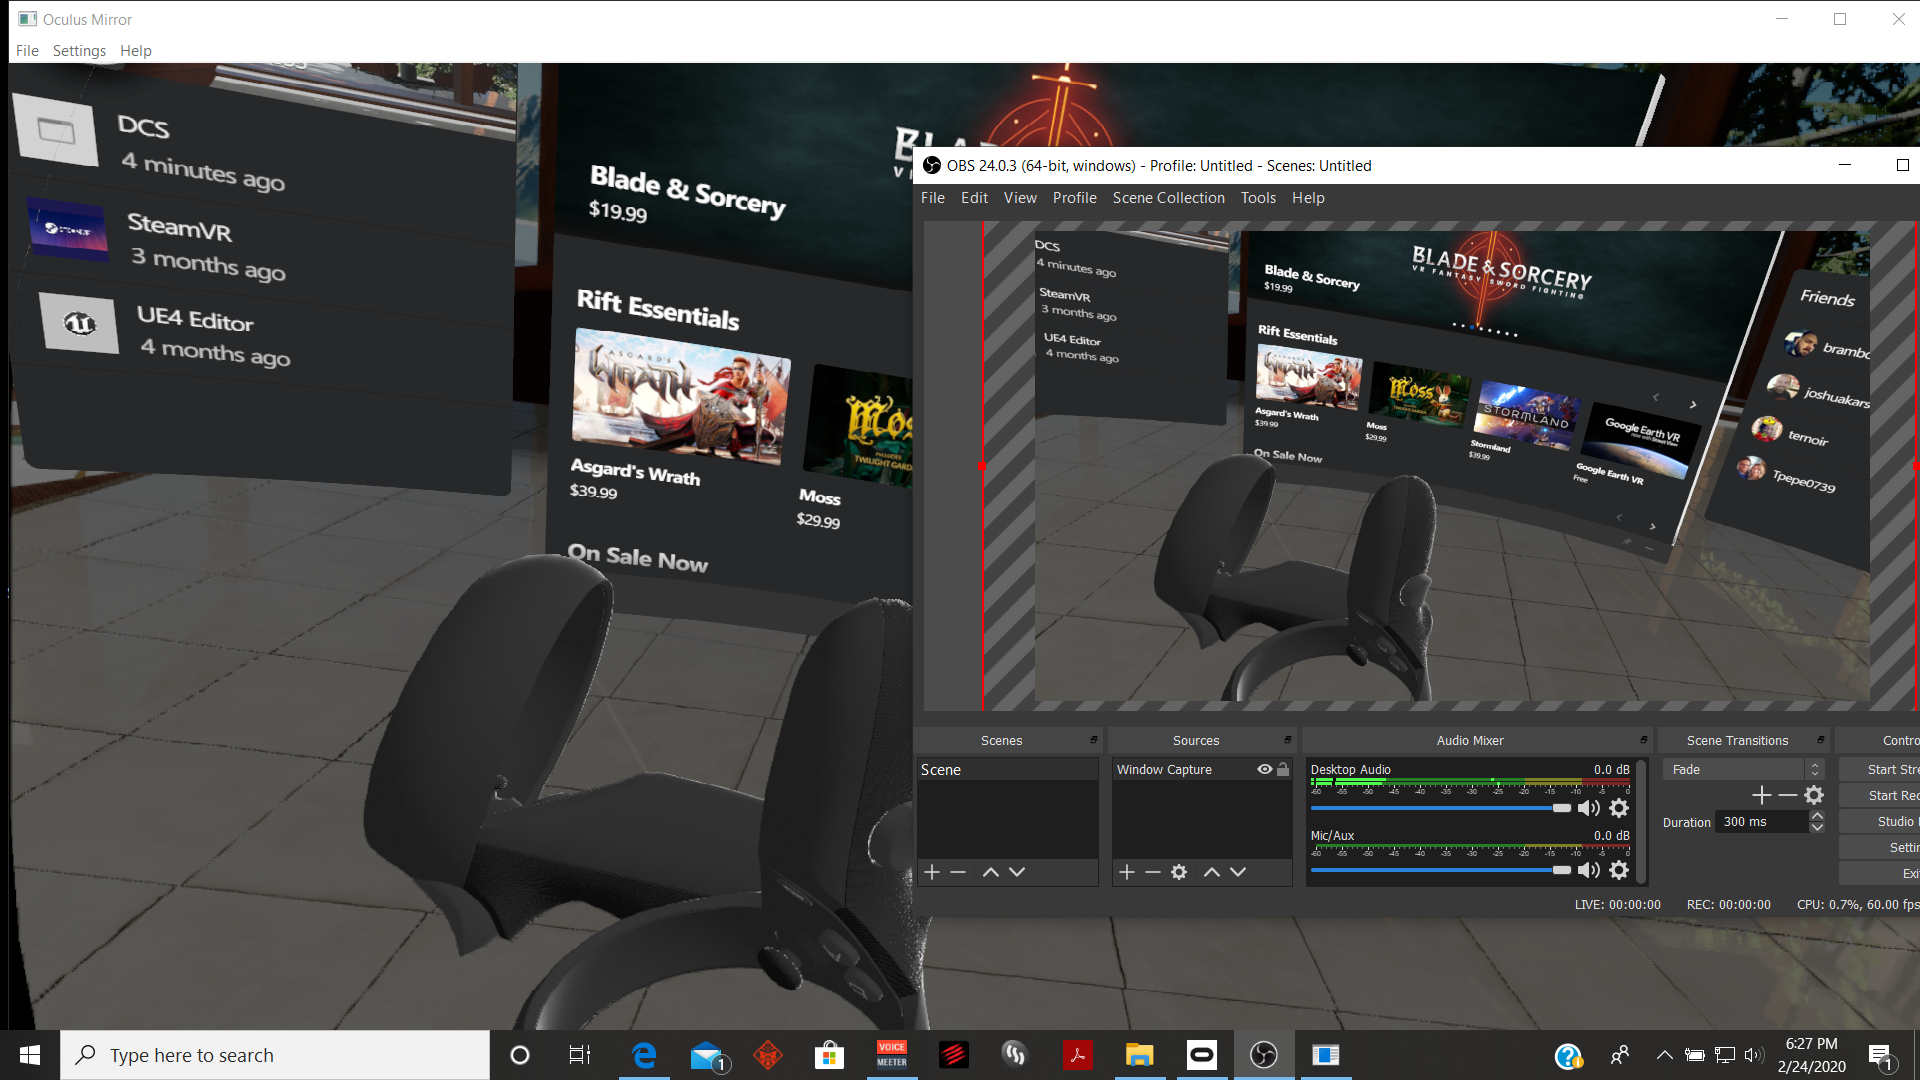Click the Windows search box
This screenshot has height=1080, width=1920.
pyautogui.click(x=275, y=1055)
